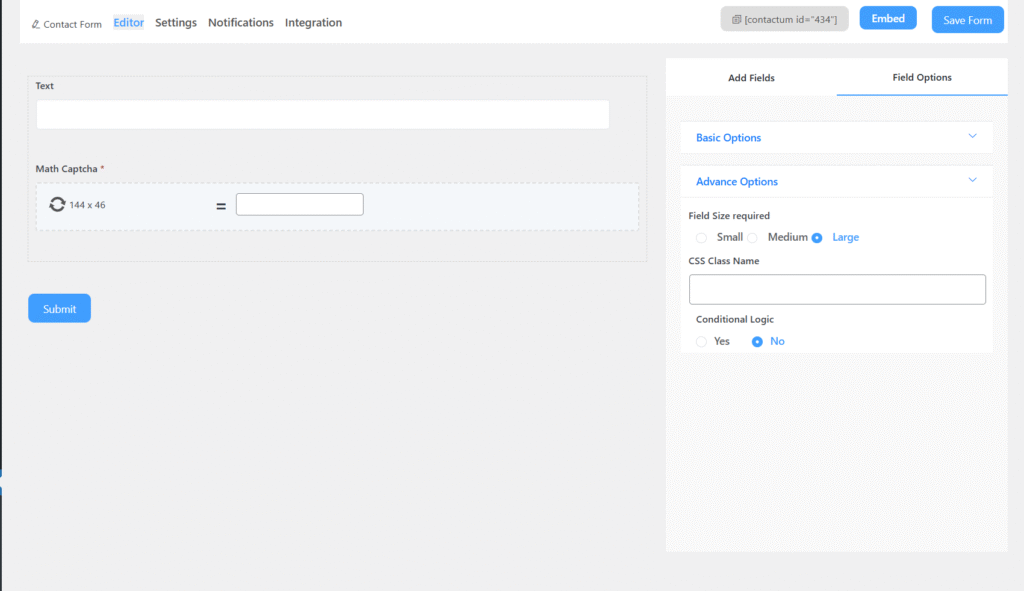Open the Editor tab

point(129,22)
